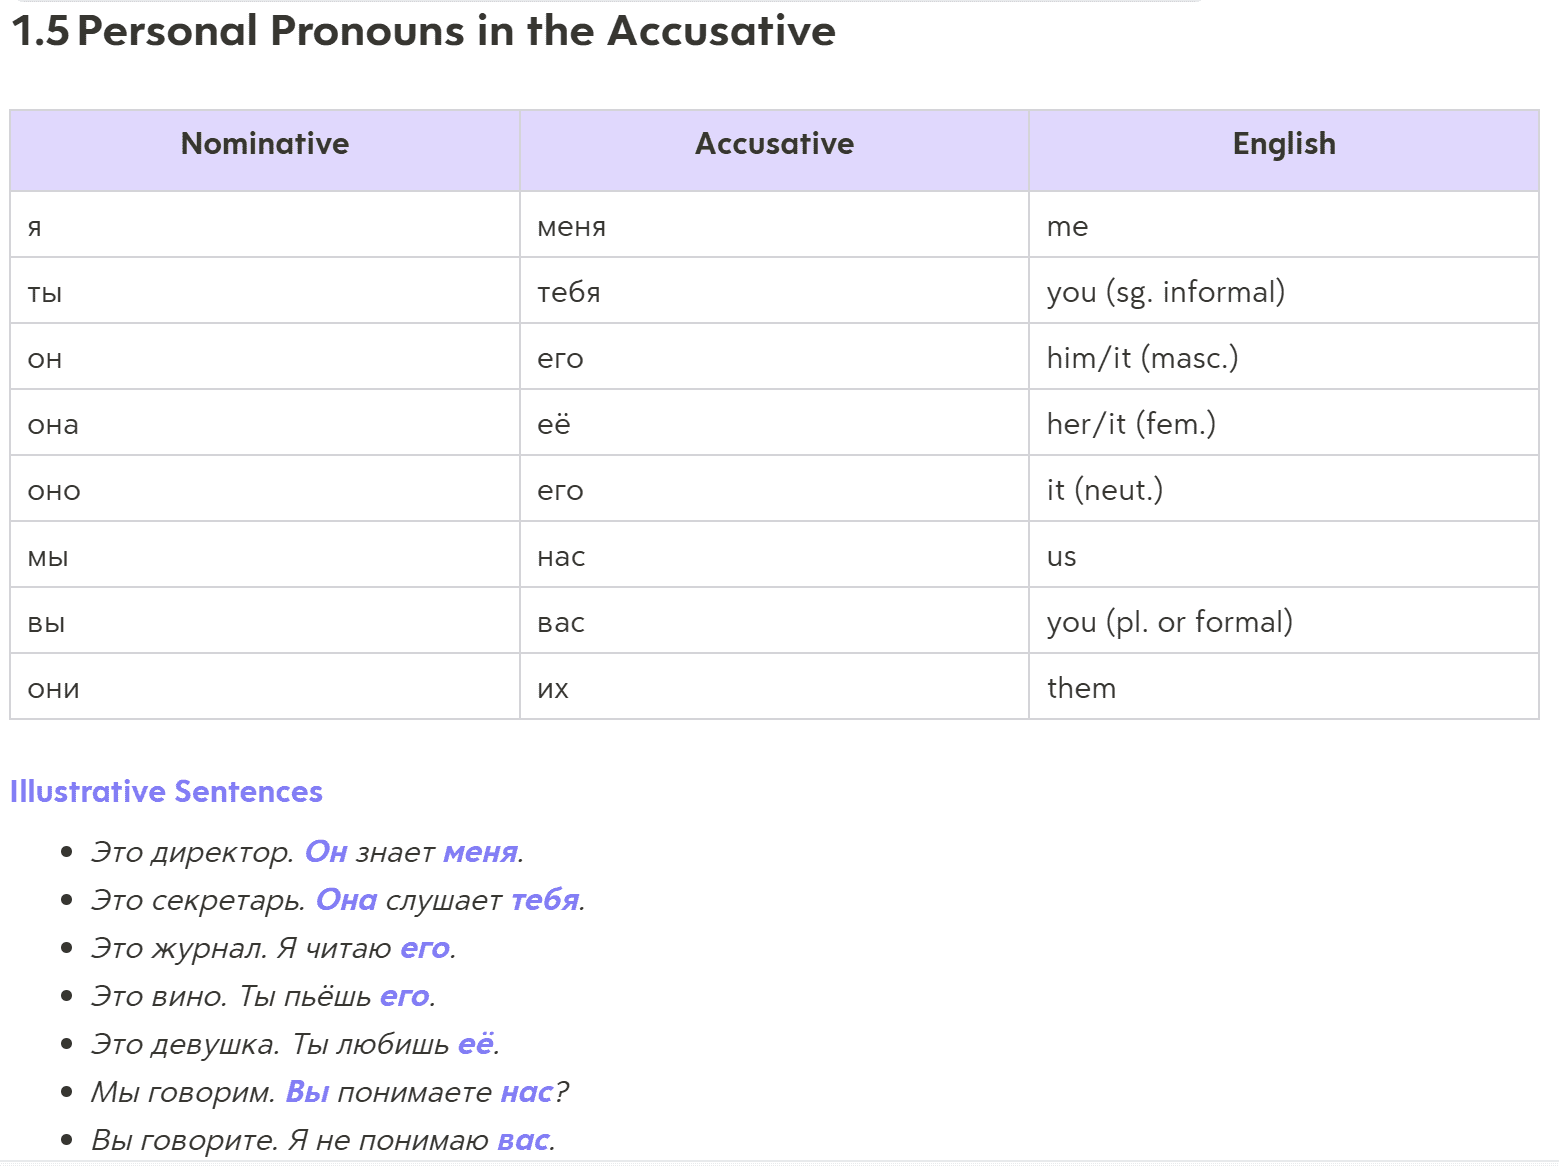The image size is (1559, 1166).
Task: Select the accusative cell вас in table
Action: coord(560,623)
